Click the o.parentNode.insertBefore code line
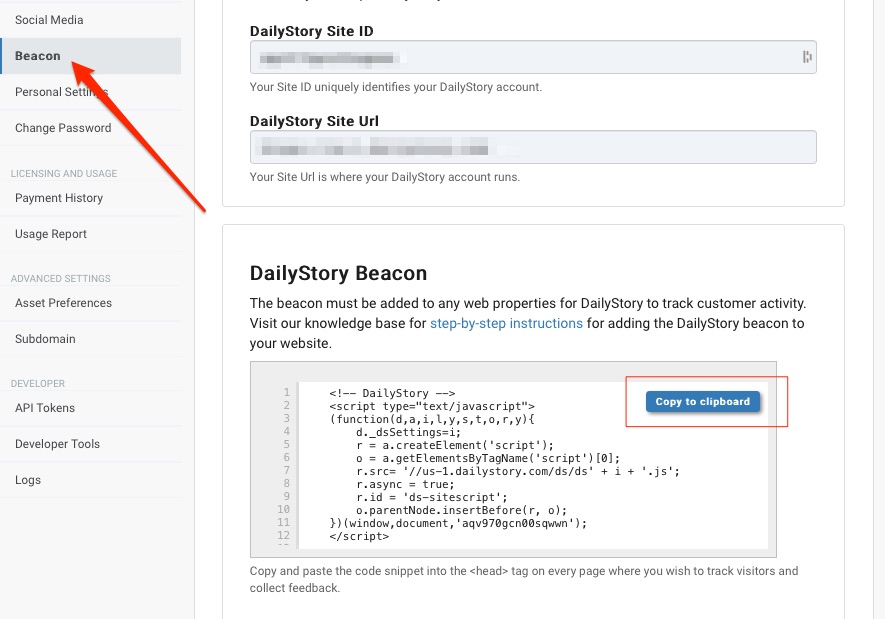Image resolution: width=885 pixels, height=619 pixels. (461, 510)
